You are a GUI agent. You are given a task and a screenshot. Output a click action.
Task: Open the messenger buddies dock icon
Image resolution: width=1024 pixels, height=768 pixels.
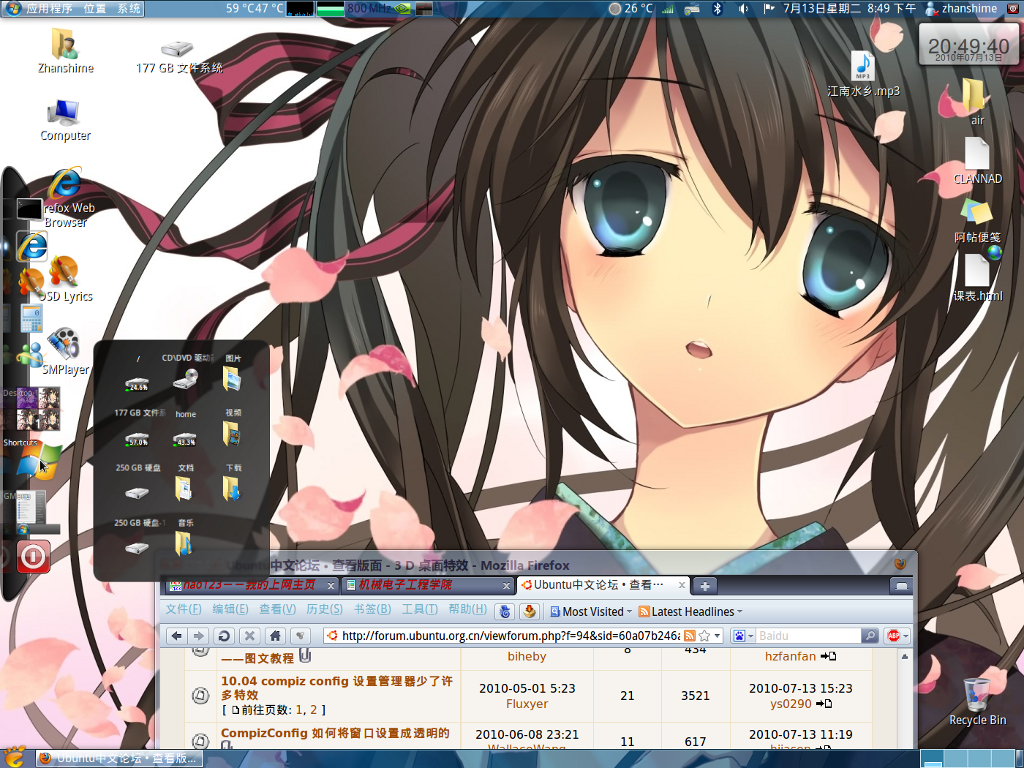[29, 356]
